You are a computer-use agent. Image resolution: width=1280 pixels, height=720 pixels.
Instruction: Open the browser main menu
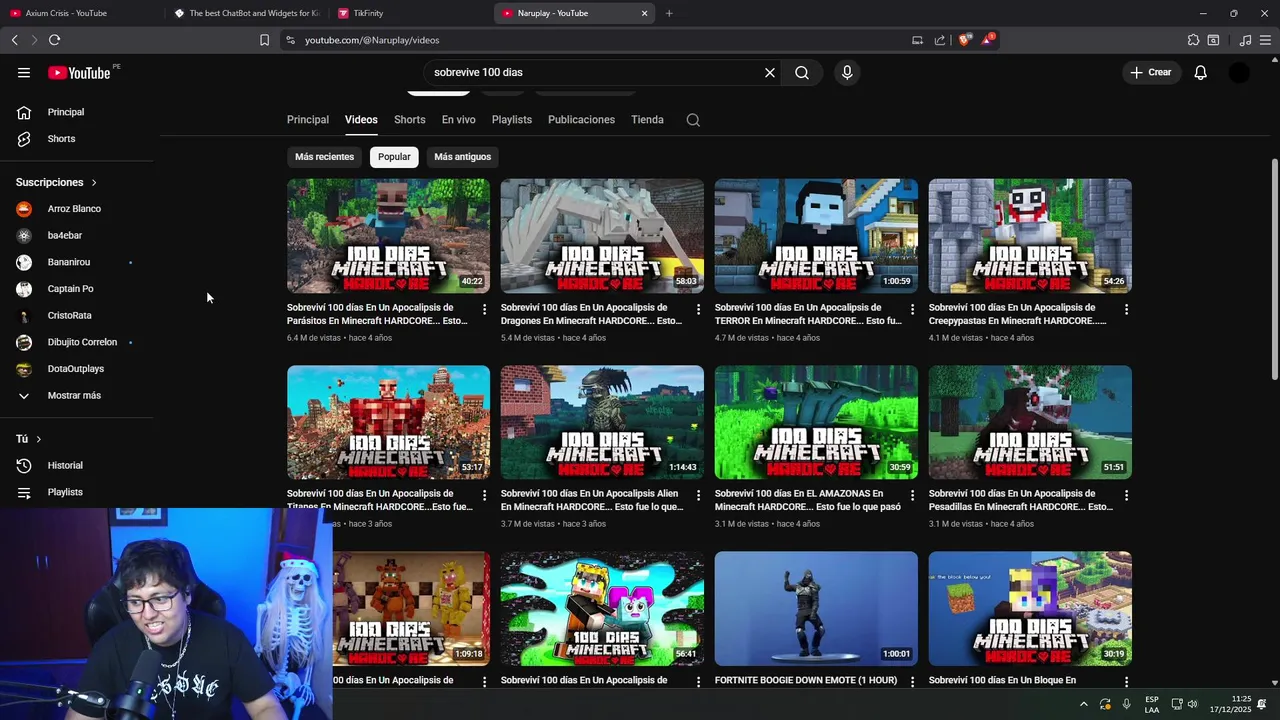click(x=1266, y=40)
